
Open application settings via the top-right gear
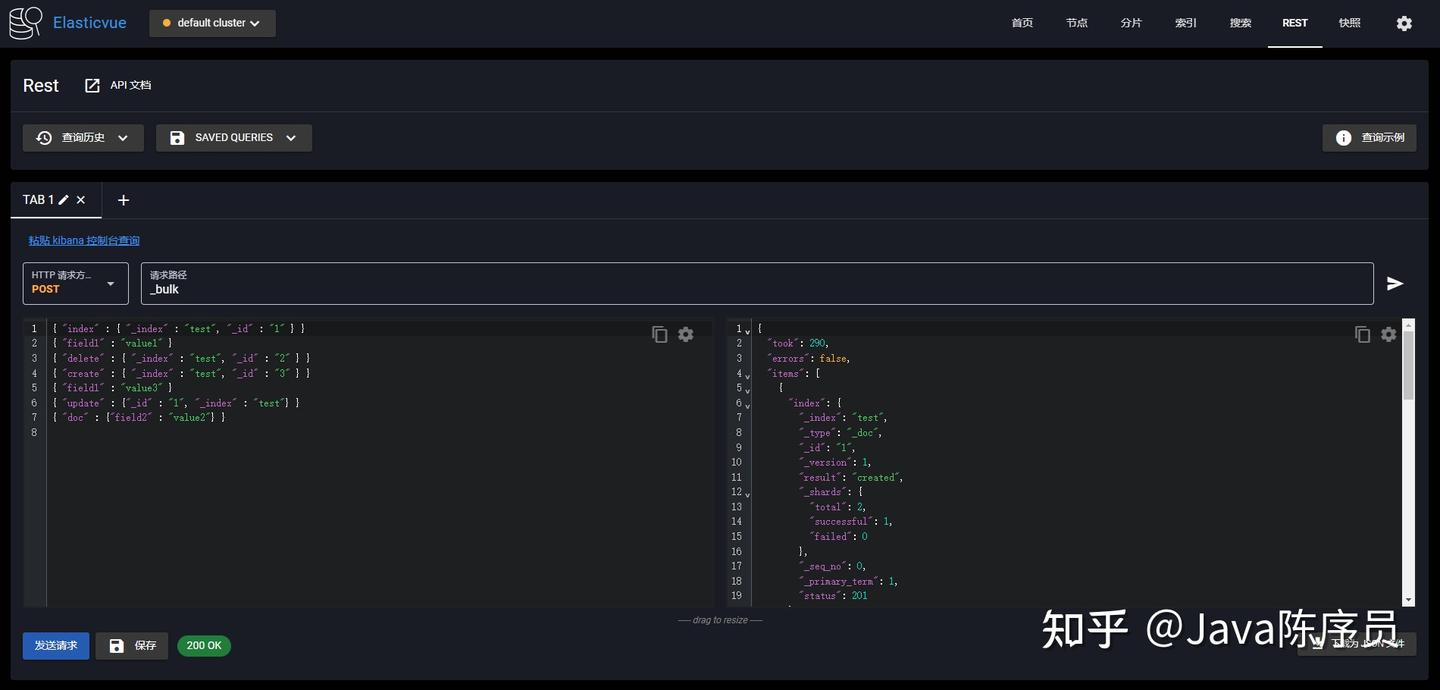tap(1405, 22)
